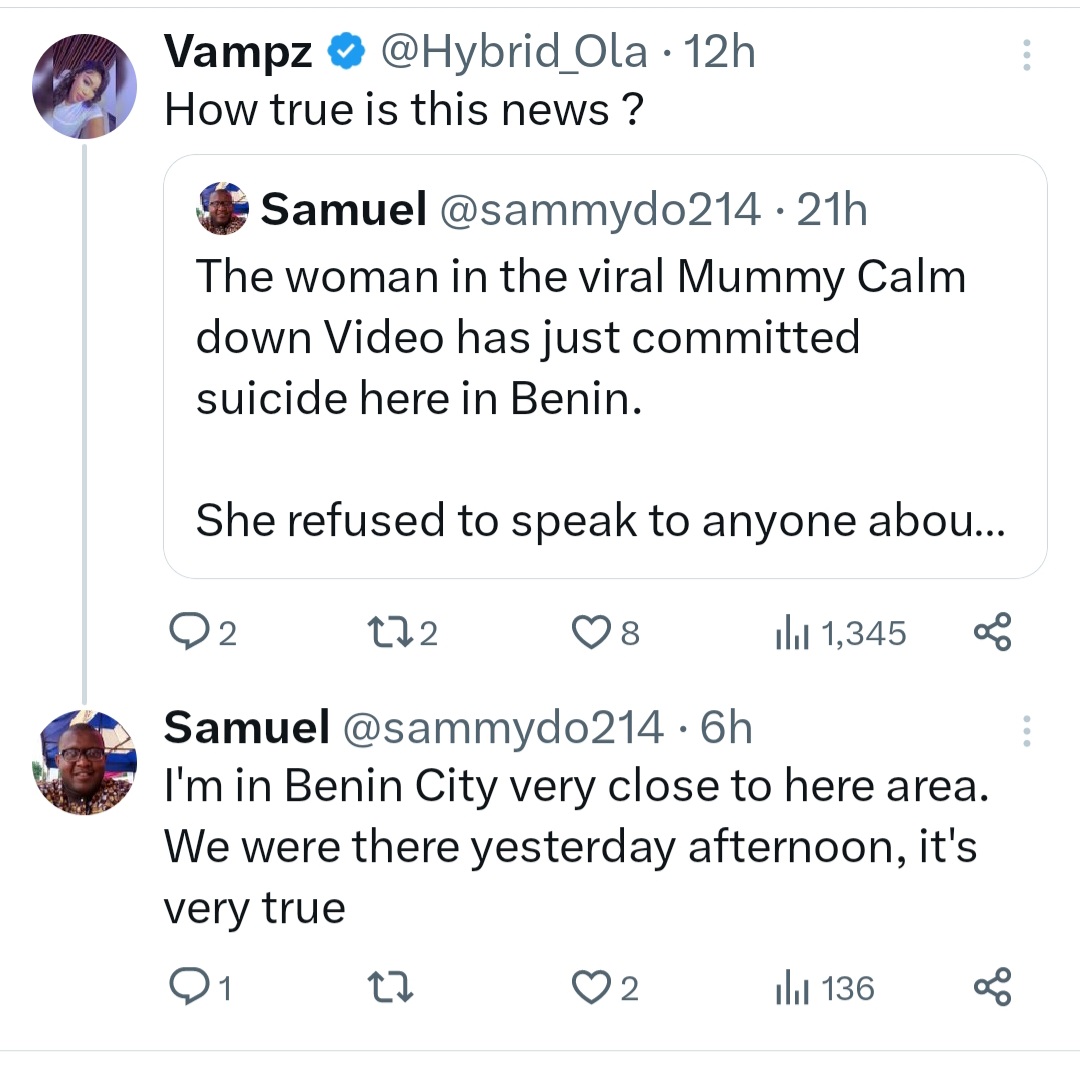The image size is (1080, 1072).
Task: View analytics for Samuel's reply
Action: (789, 988)
